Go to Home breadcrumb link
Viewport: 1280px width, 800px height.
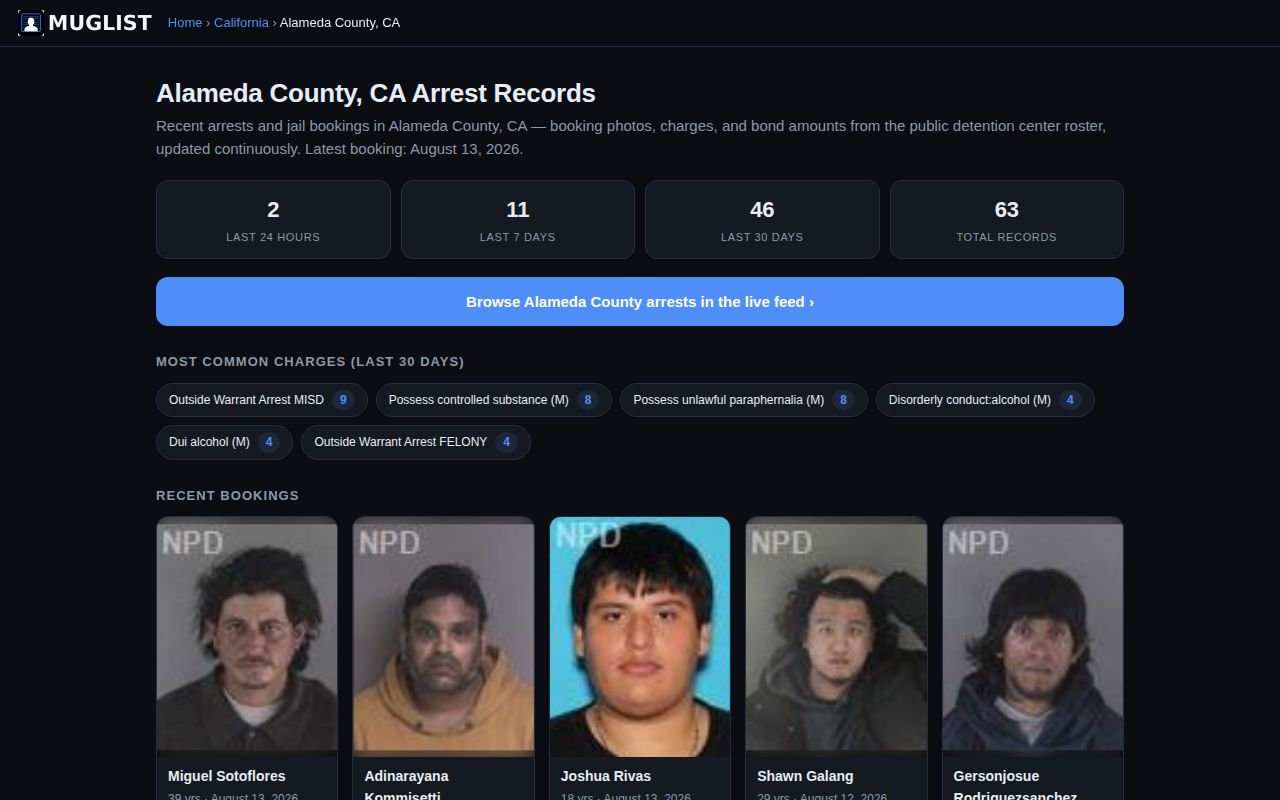pyautogui.click(x=185, y=22)
